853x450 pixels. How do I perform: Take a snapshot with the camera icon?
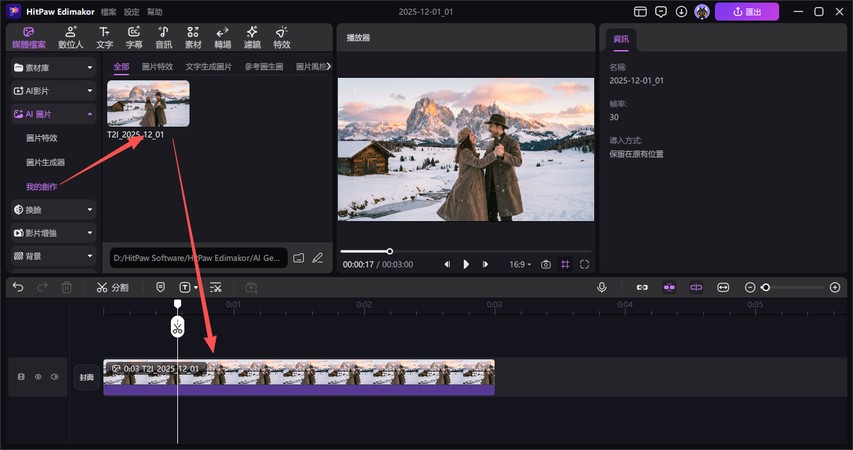(546, 264)
